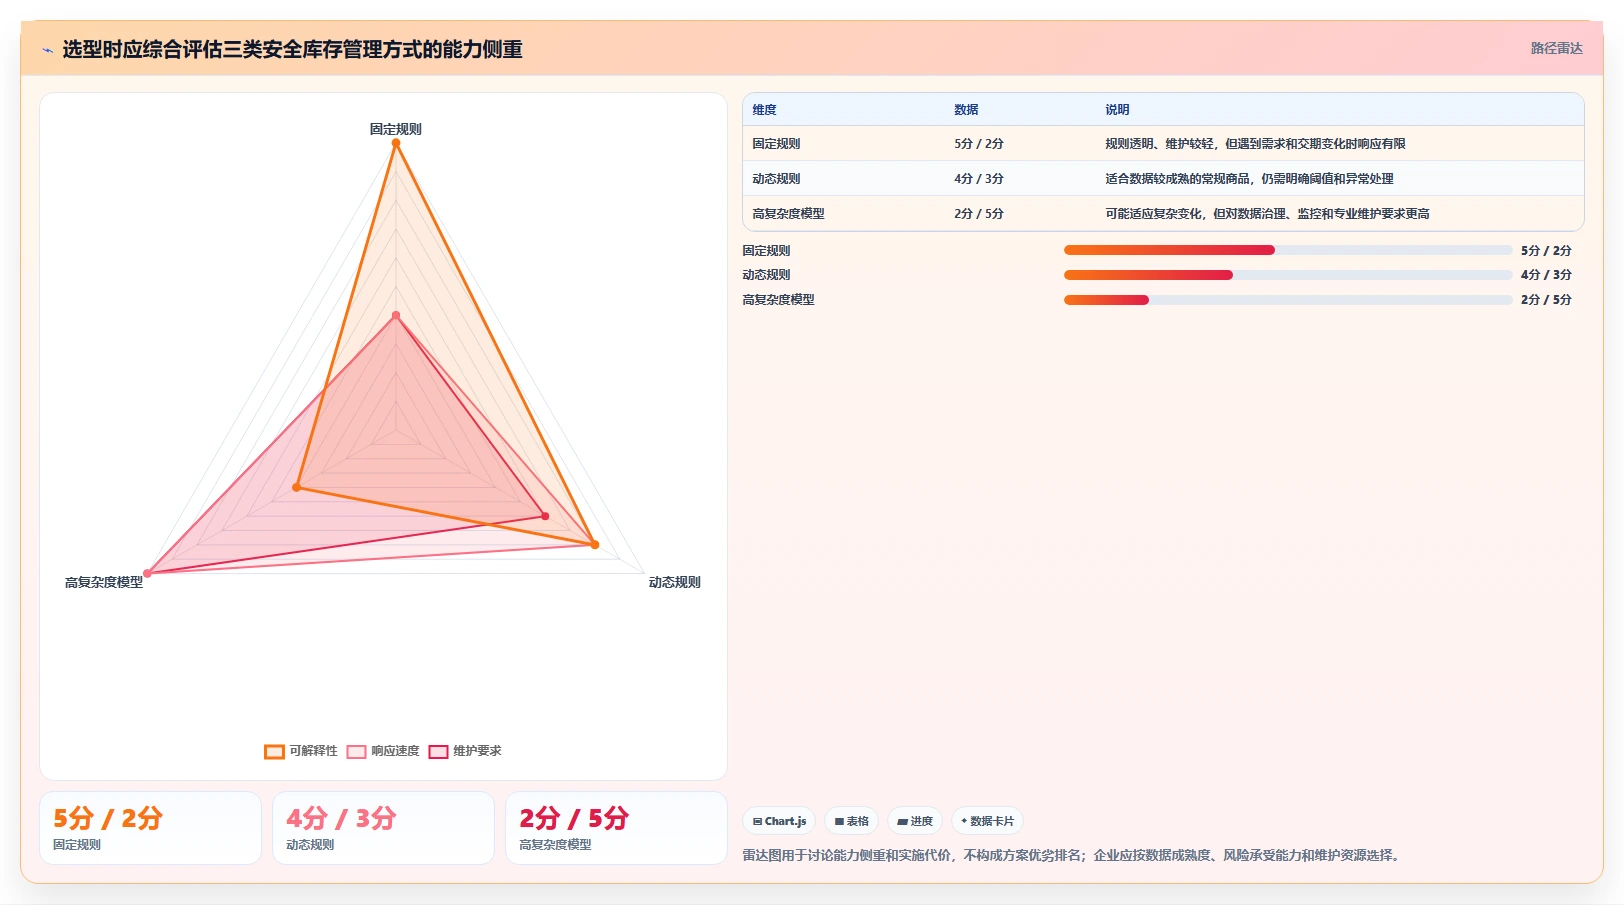Click the Chart.js tag chip

(779, 821)
